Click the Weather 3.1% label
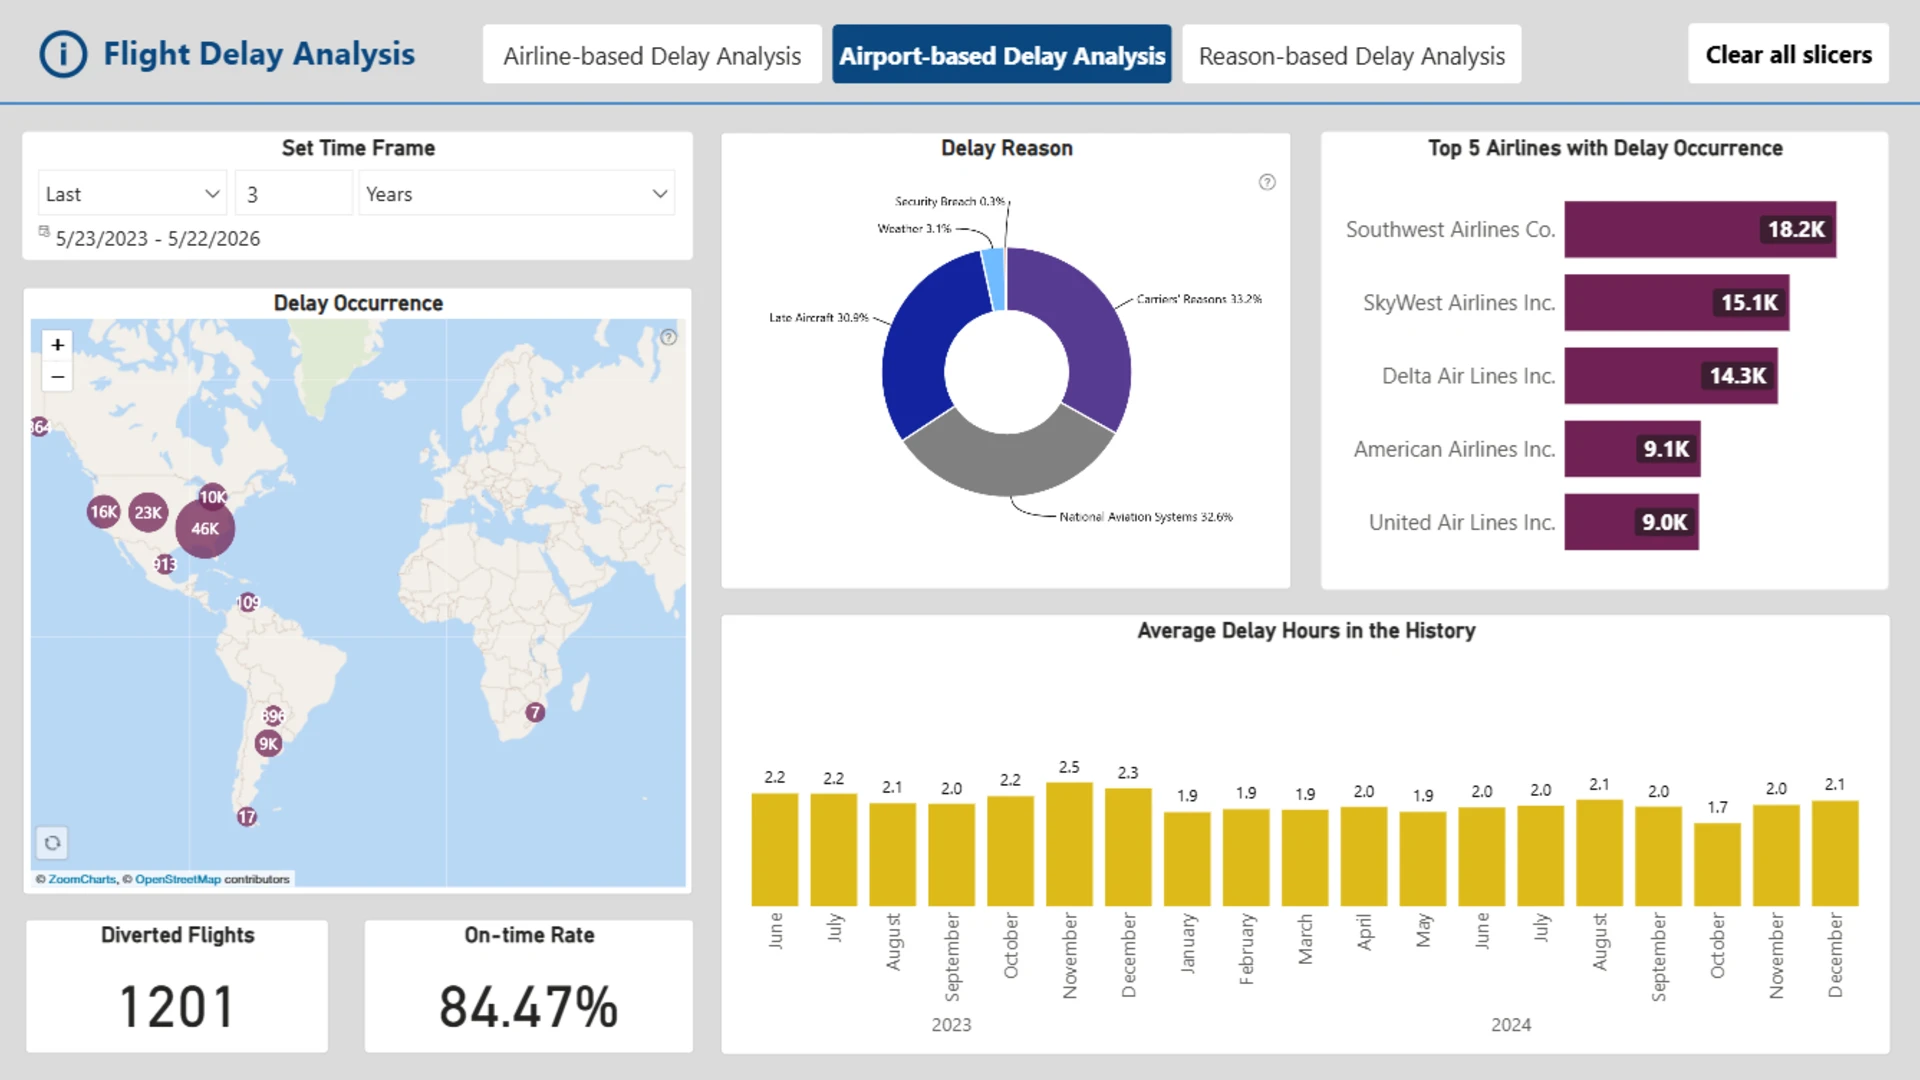The width and height of the screenshot is (1920, 1080). [x=914, y=229]
